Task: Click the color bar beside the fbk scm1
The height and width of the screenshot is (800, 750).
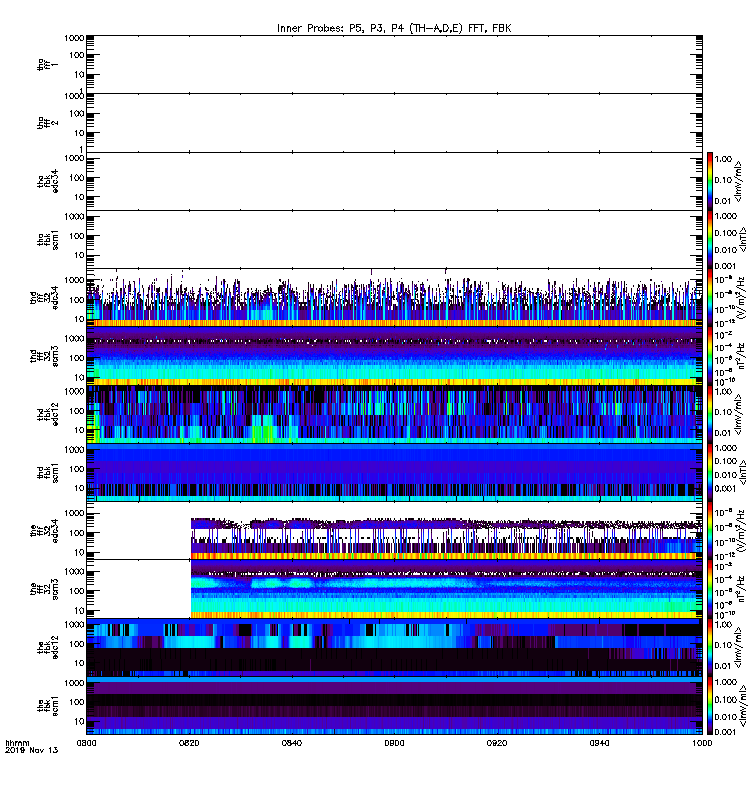Action: click(x=710, y=706)
